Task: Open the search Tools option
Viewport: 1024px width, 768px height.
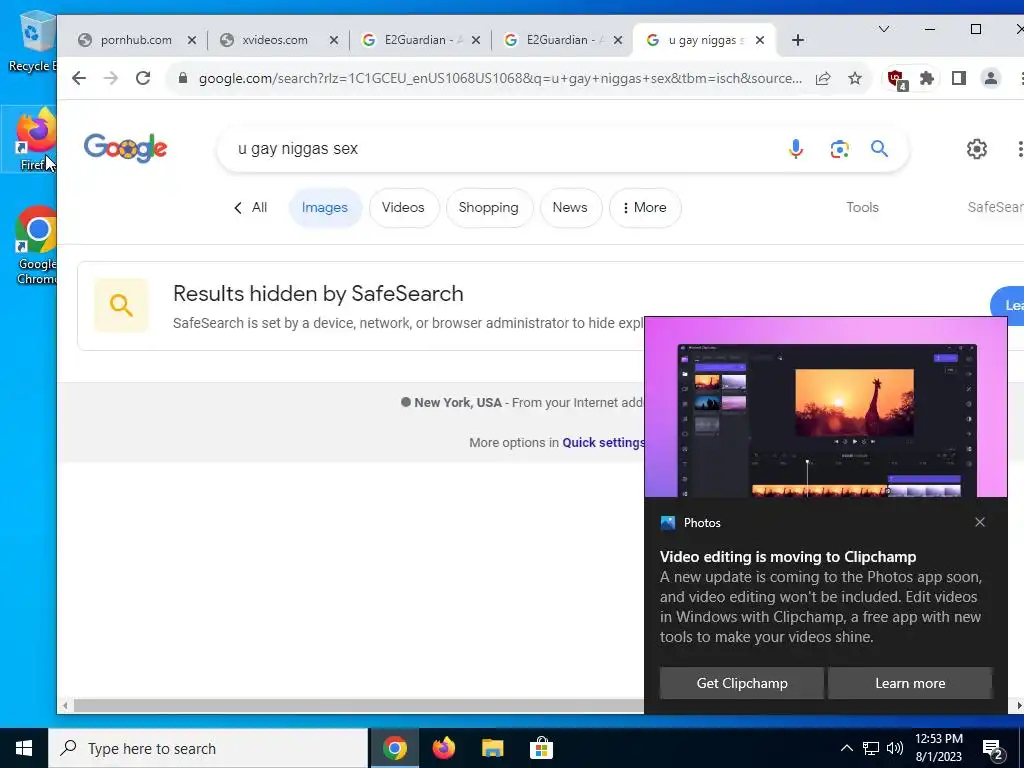Action: pos(862,208)
